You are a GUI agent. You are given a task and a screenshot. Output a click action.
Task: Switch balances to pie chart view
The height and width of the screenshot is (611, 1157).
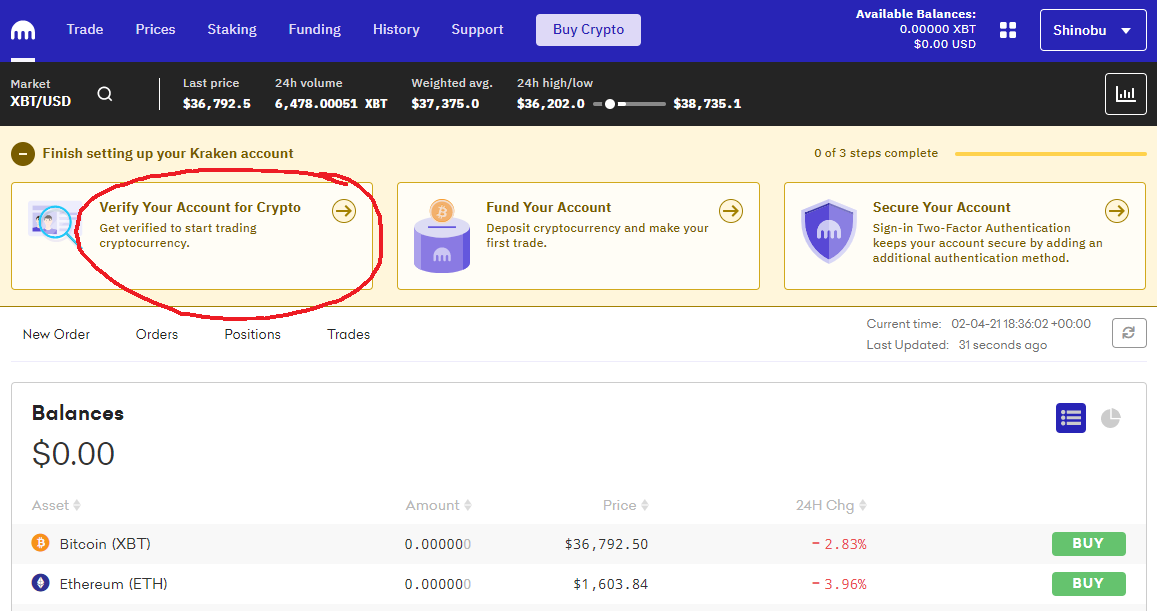[x=1110, y=418]
